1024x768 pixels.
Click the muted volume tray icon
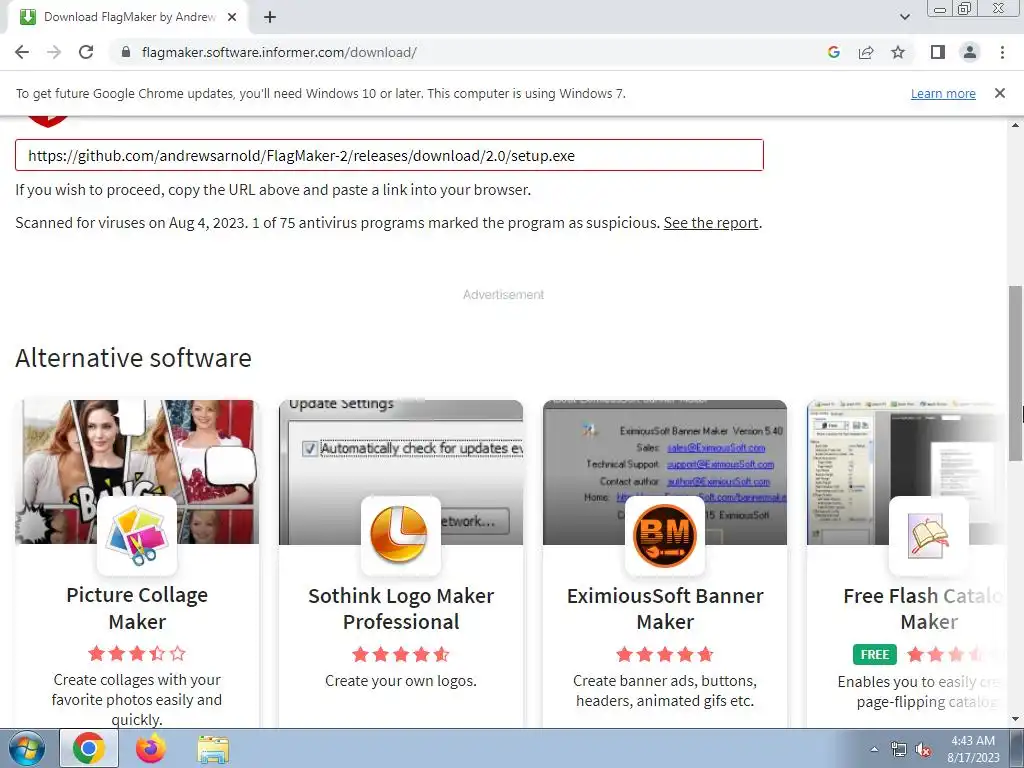[x=923, y=750]
